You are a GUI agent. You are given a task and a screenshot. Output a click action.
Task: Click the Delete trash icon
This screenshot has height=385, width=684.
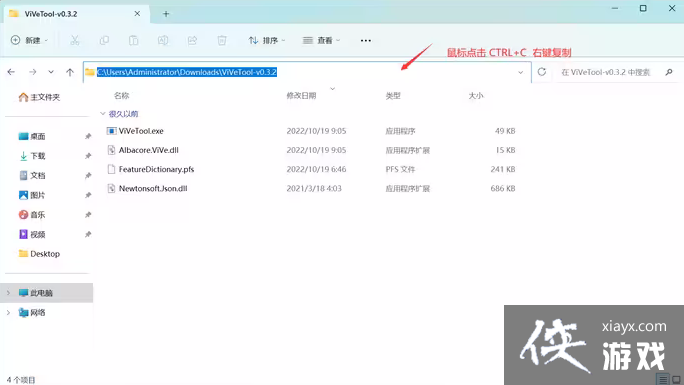(x=222, y=40)
